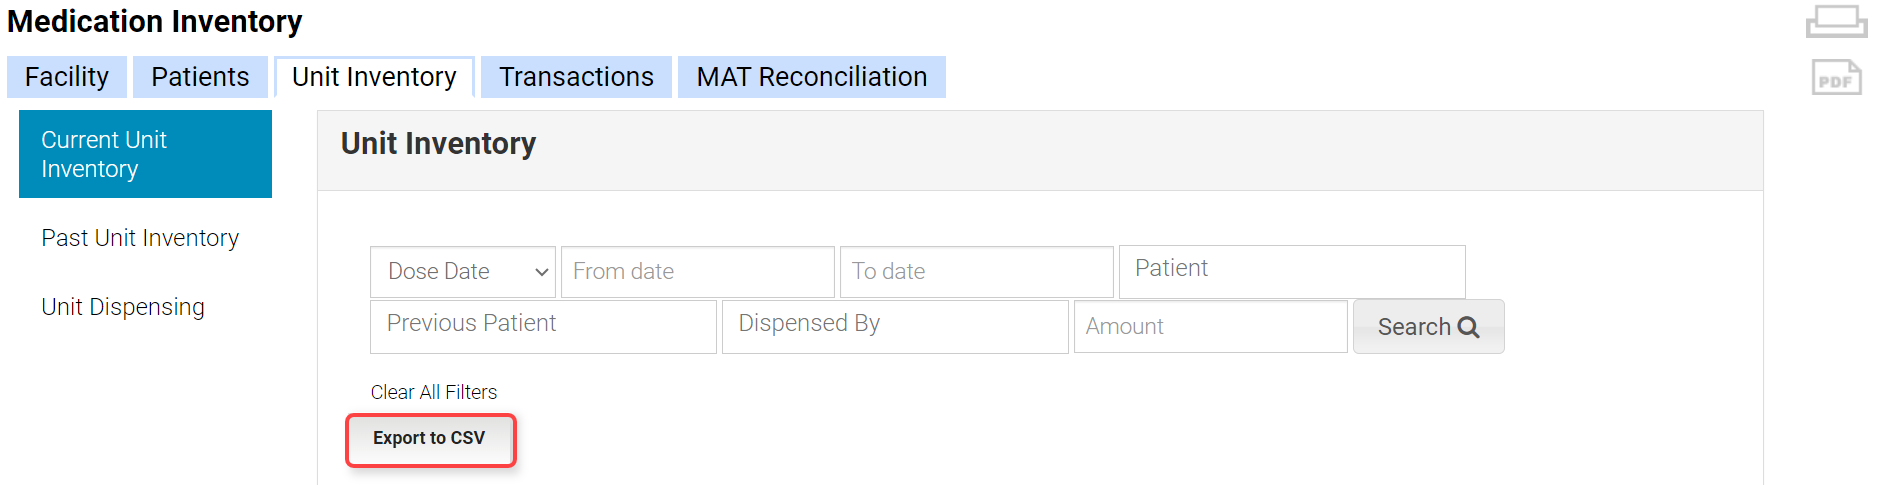1884x485 pixels.
Task: Click the Clear All Filters link
Action: (x=434, y=392)
